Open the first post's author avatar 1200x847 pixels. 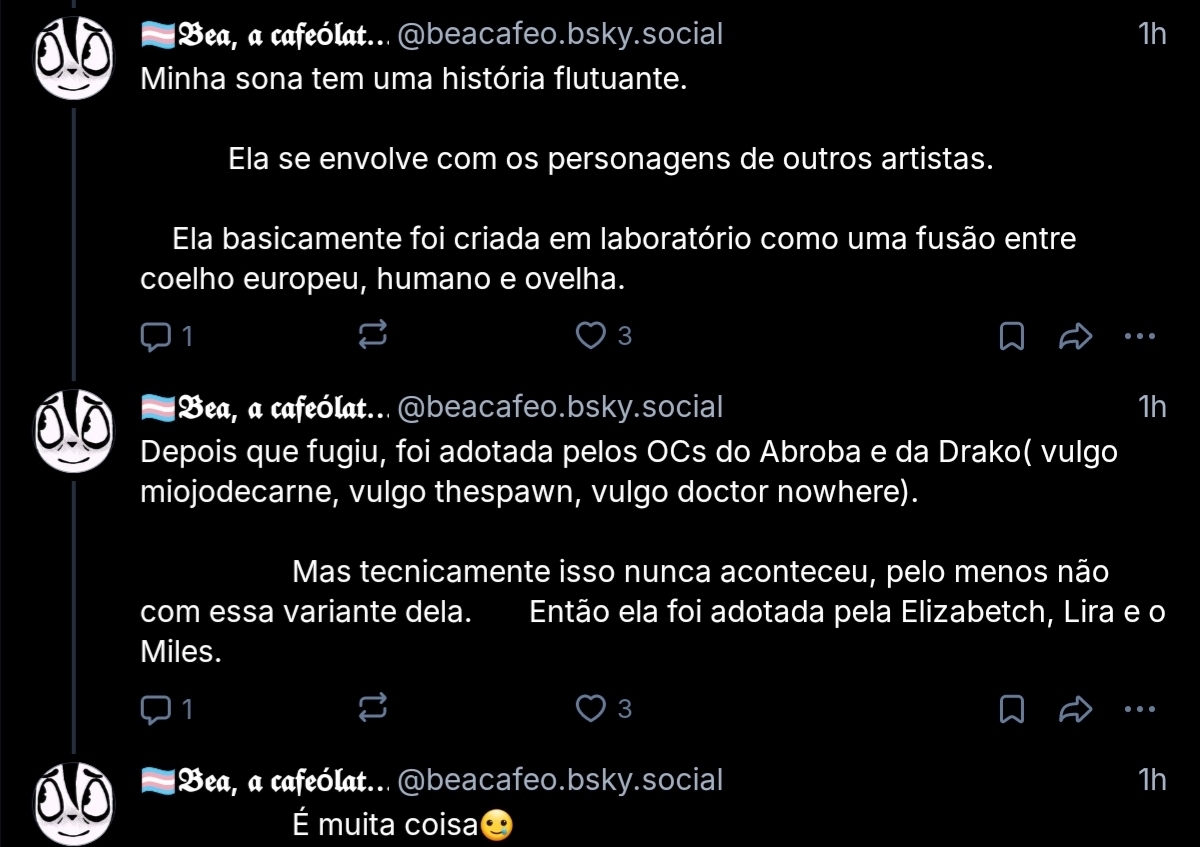[72, 60]
